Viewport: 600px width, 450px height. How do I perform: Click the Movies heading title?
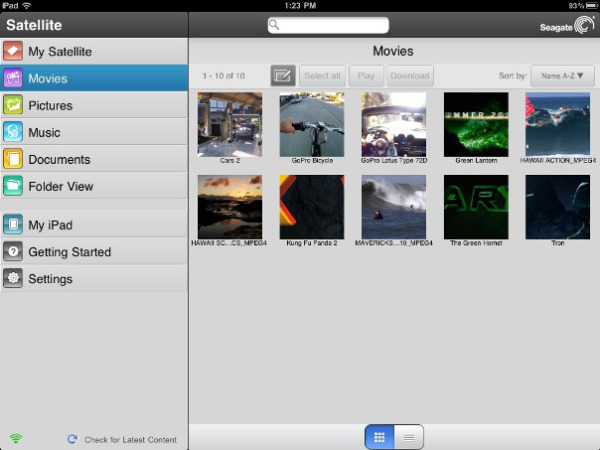393,51
